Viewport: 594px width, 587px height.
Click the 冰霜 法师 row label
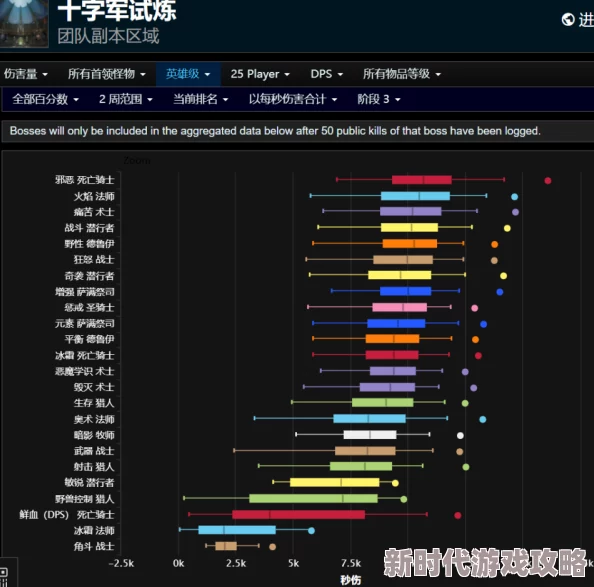tap(94, 531)
